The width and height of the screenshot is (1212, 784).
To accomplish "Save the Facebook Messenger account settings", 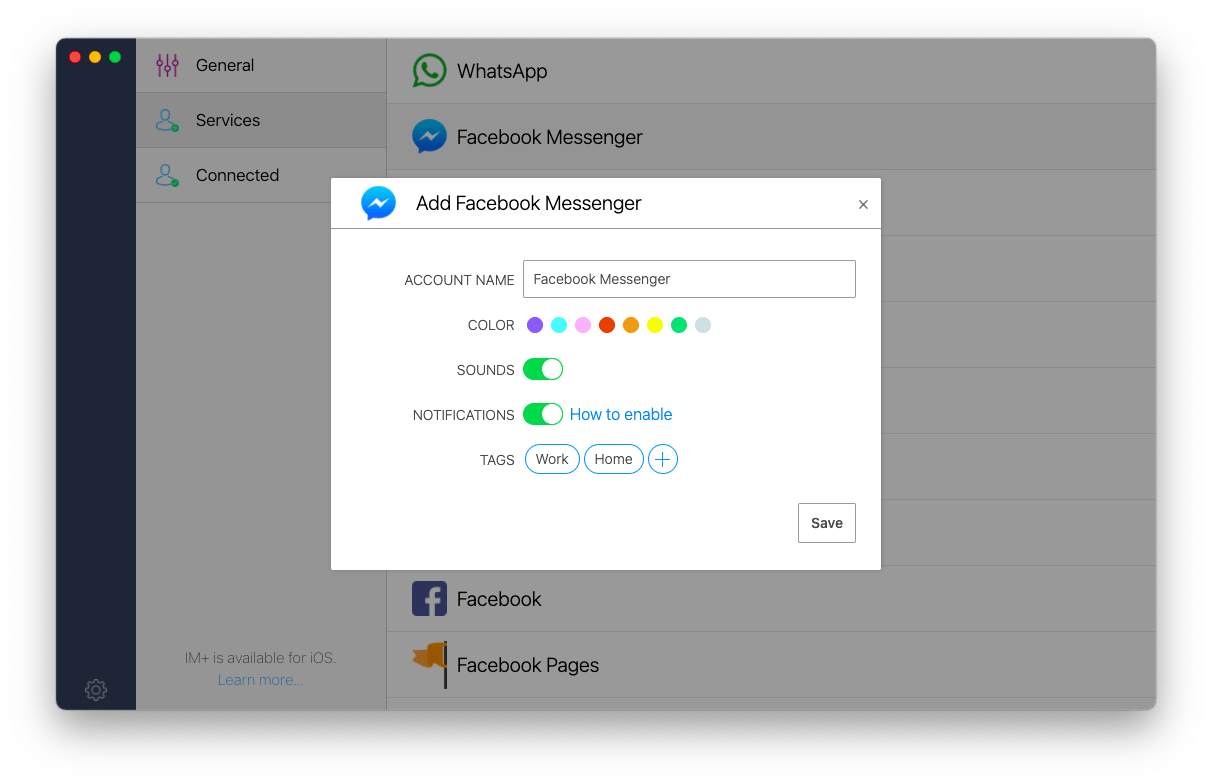I will coord(826,523).
